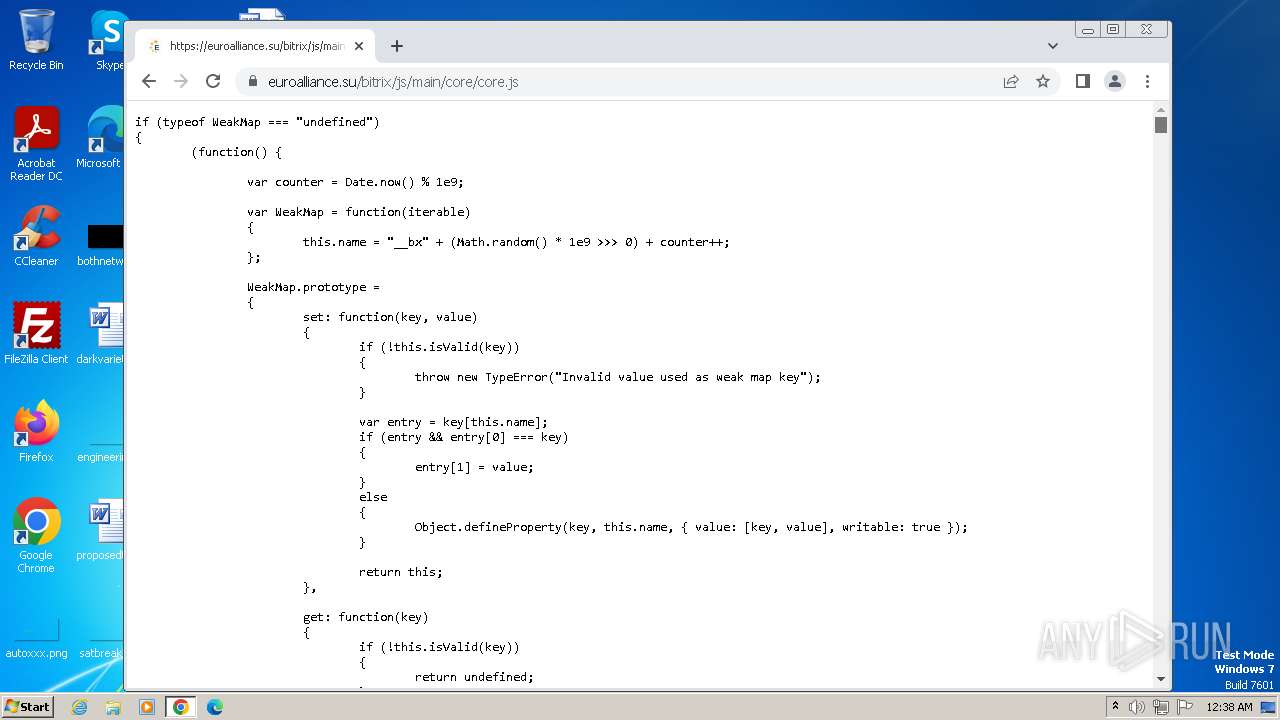Open autoxxx.png desktop file
The height and width of the screenshot is (720, 1280).
[36, 638]
